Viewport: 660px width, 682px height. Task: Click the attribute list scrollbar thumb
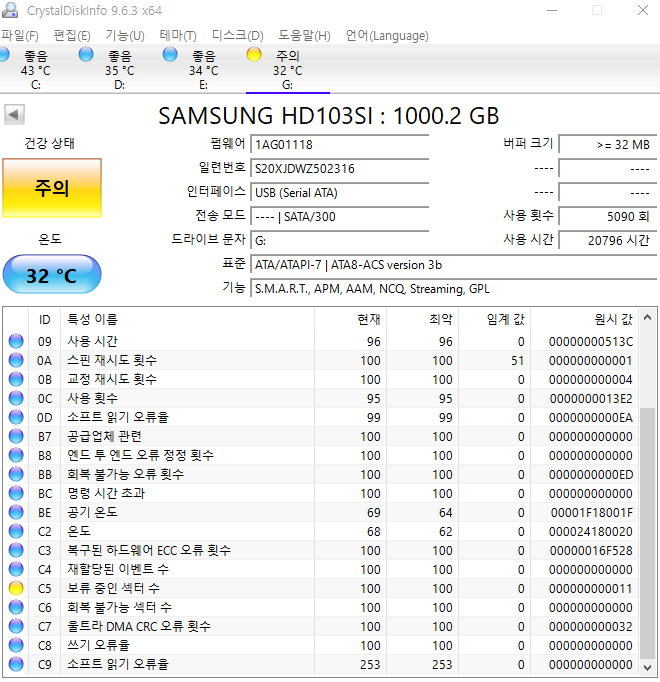[647, 532]
